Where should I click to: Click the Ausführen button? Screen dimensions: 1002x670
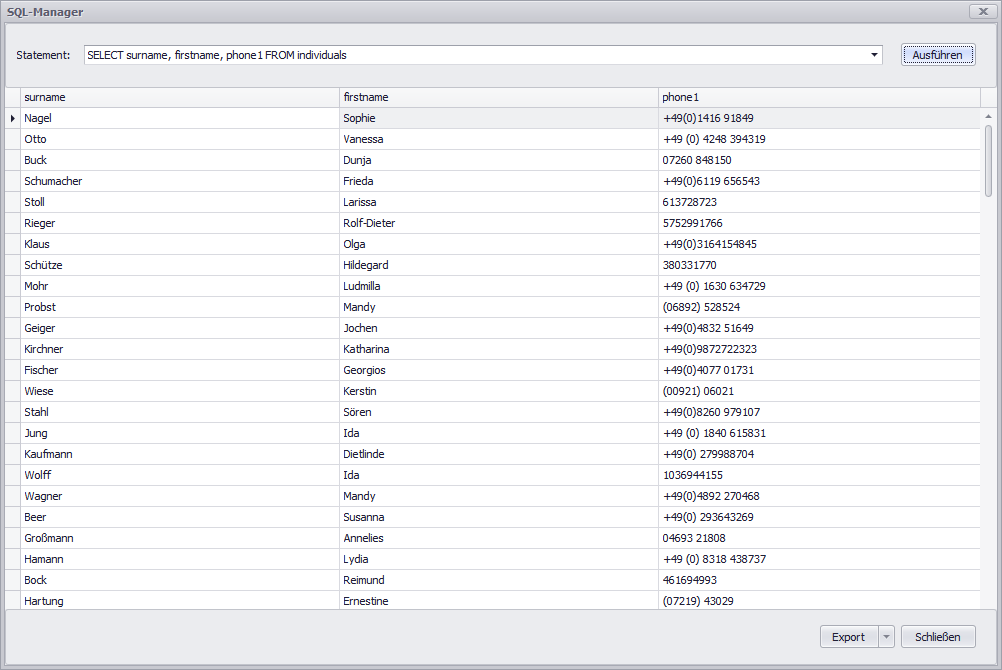point(937,55)
